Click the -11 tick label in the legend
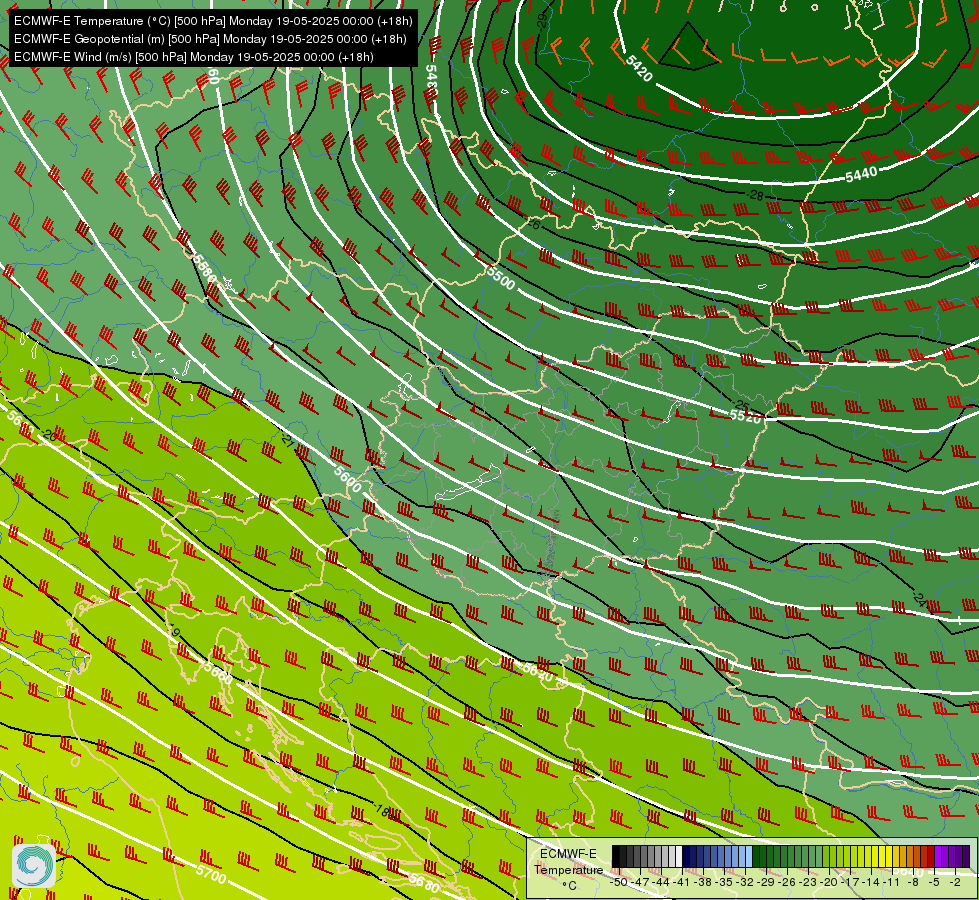The height and width of the screenshot is (900, 979). point(892,883)
